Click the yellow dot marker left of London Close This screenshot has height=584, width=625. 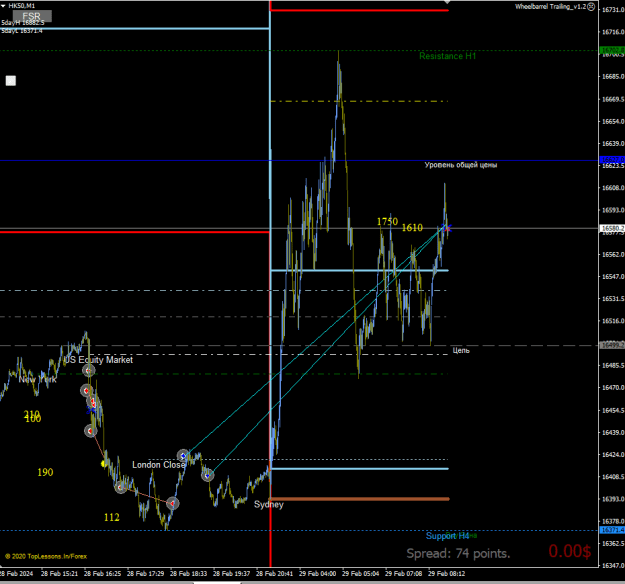tap(103, 464)
